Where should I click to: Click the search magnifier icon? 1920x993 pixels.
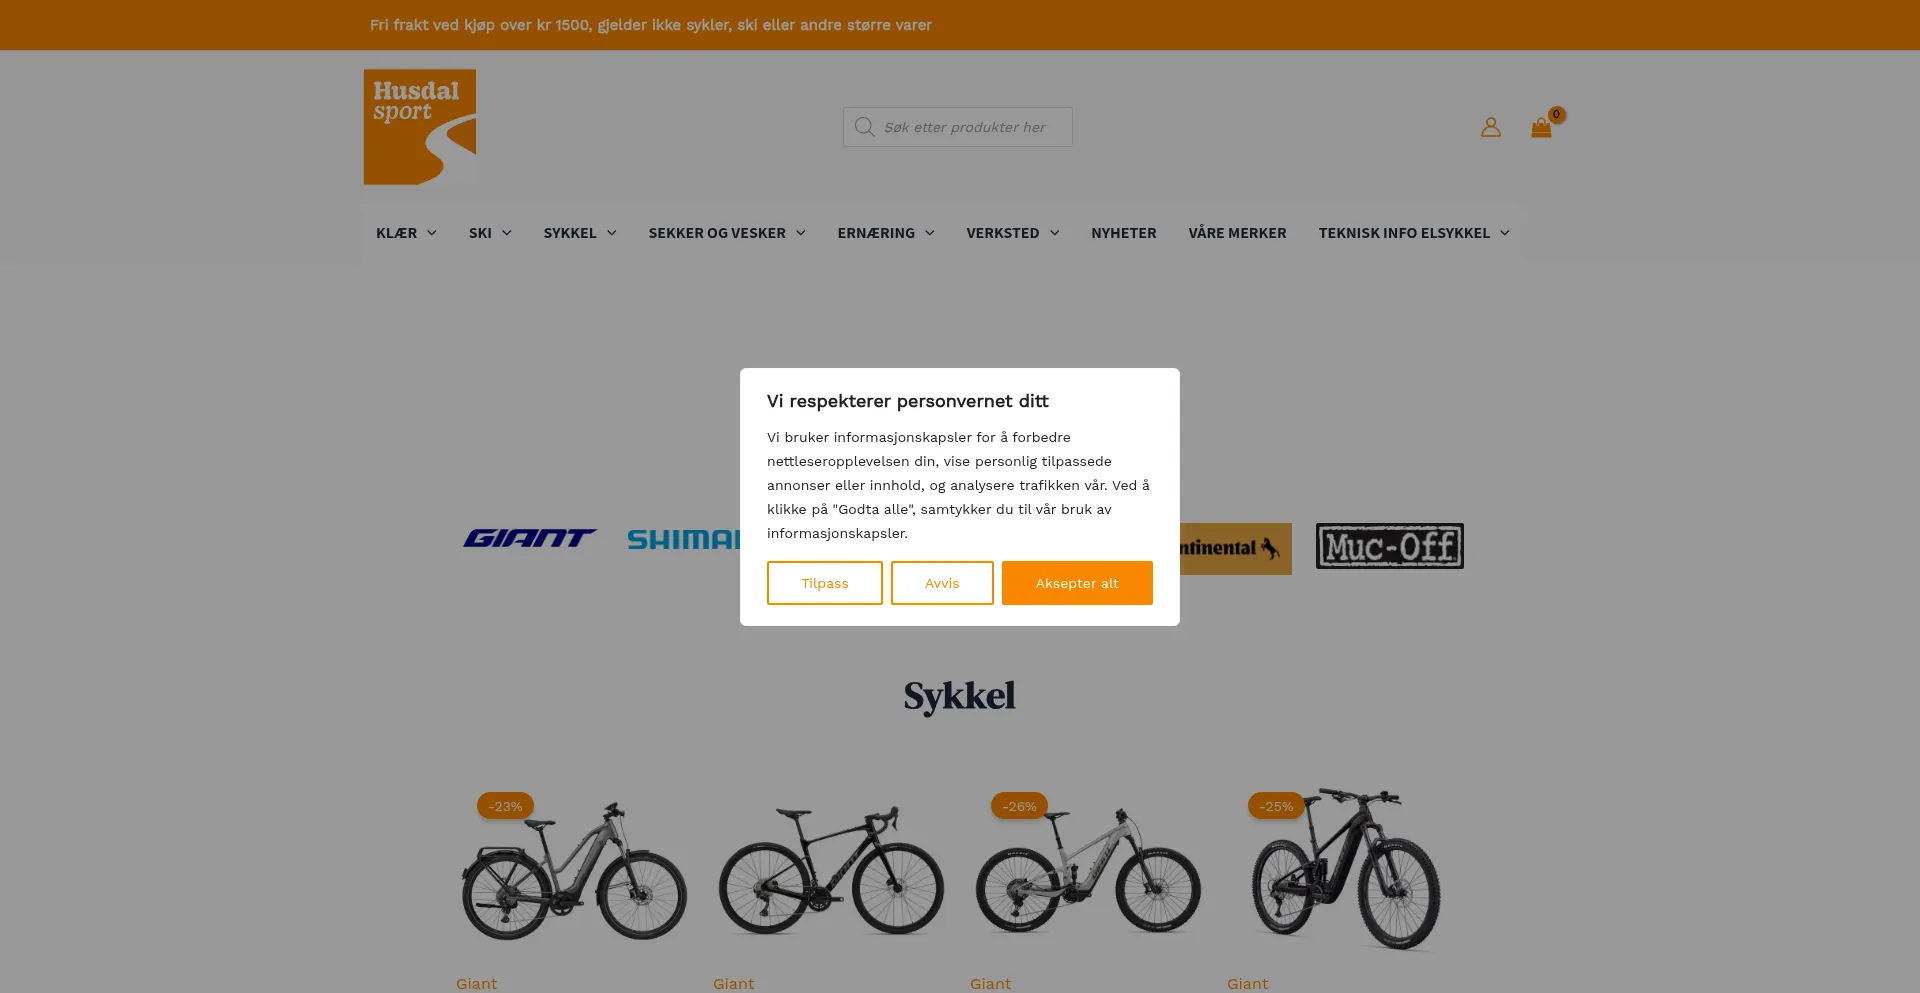[x=864, y=127]
